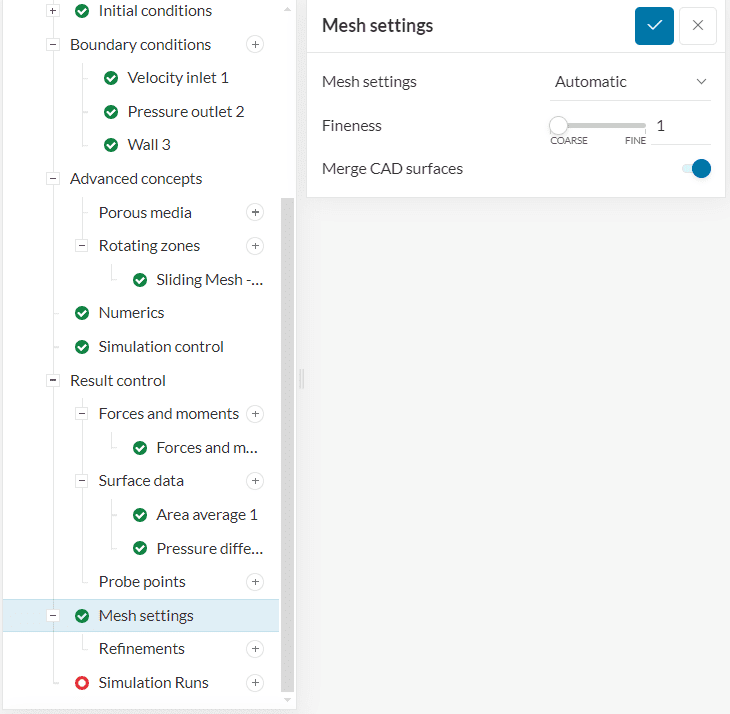Image resolution: width=730 pixels, height=714 pixels.
Task: Create a new simulation run
Action: (255, 683)
